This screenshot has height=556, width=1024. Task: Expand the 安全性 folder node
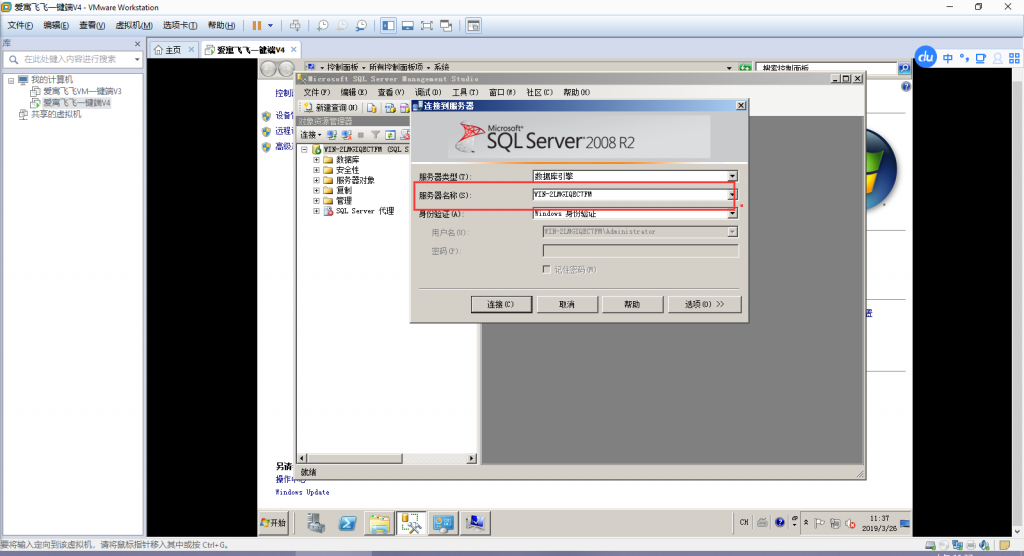coord(316,170)
